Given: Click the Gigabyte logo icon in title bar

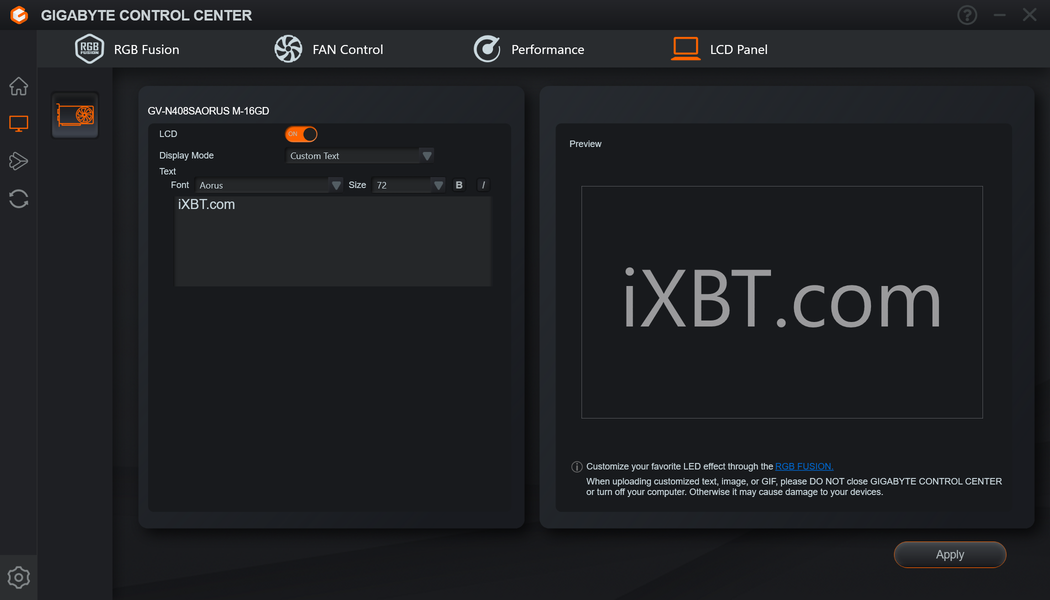Looking at the screenshot, I should click(19, 15).
